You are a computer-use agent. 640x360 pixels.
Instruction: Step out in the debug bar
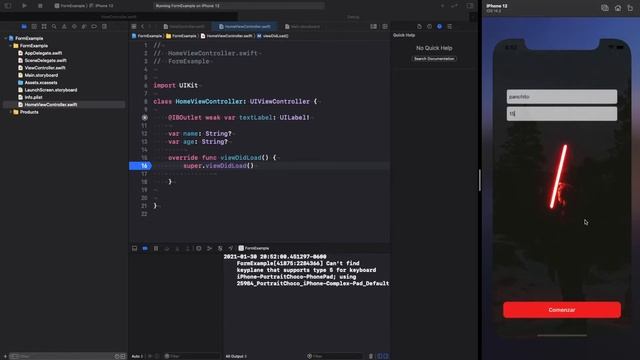(188, 248)
